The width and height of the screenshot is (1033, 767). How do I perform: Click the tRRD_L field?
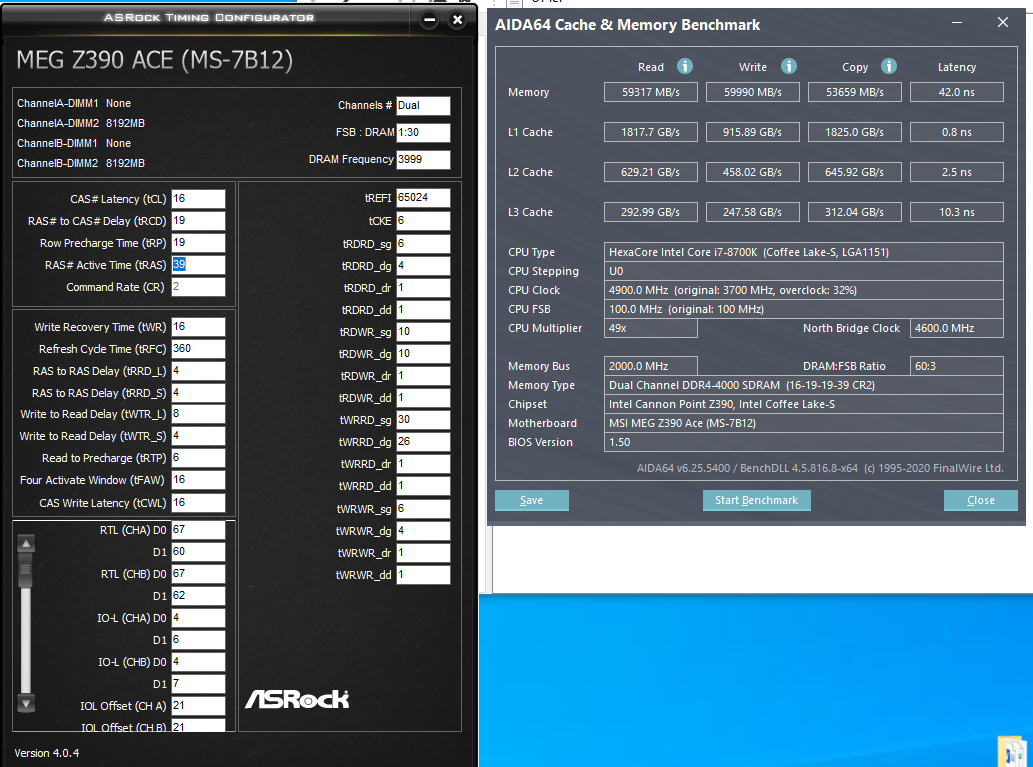point(198,371)
